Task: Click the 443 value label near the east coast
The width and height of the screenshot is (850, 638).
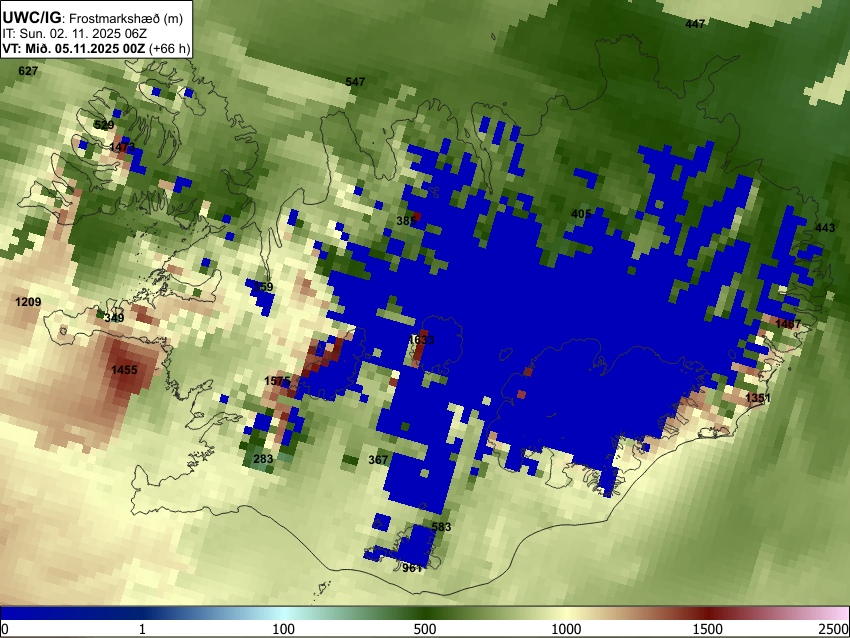Action: 825,228
